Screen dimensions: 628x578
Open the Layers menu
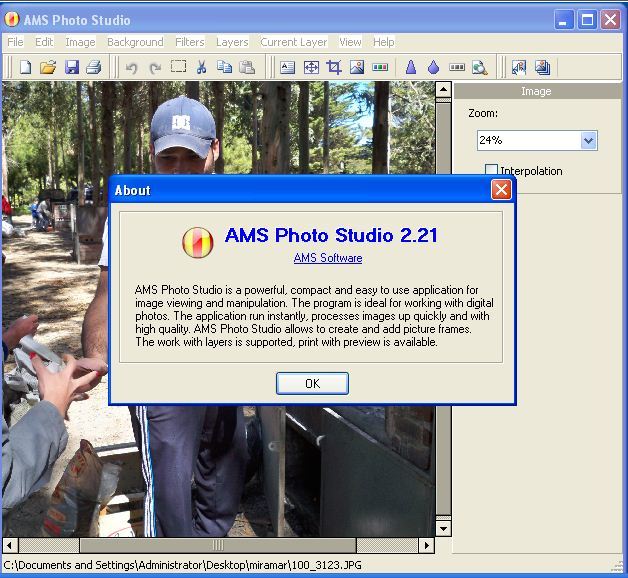coord(232,42)
